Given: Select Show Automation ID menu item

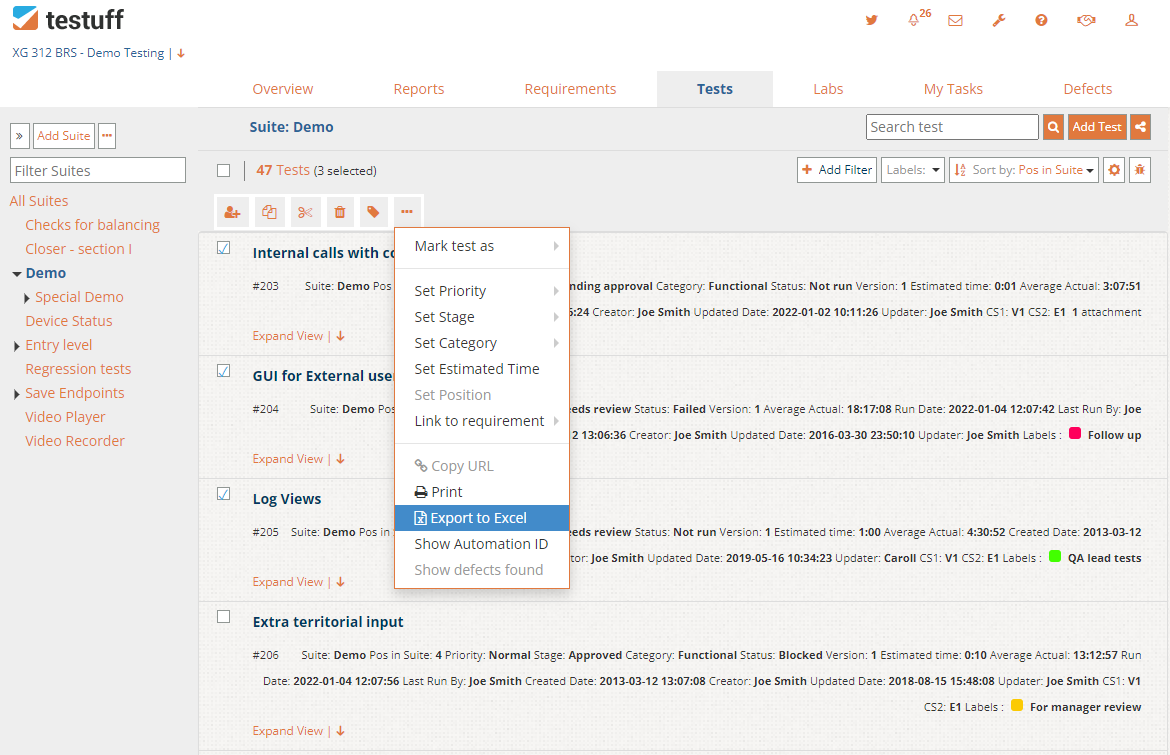Looking at the screenshot, I should tap(482, 544).
